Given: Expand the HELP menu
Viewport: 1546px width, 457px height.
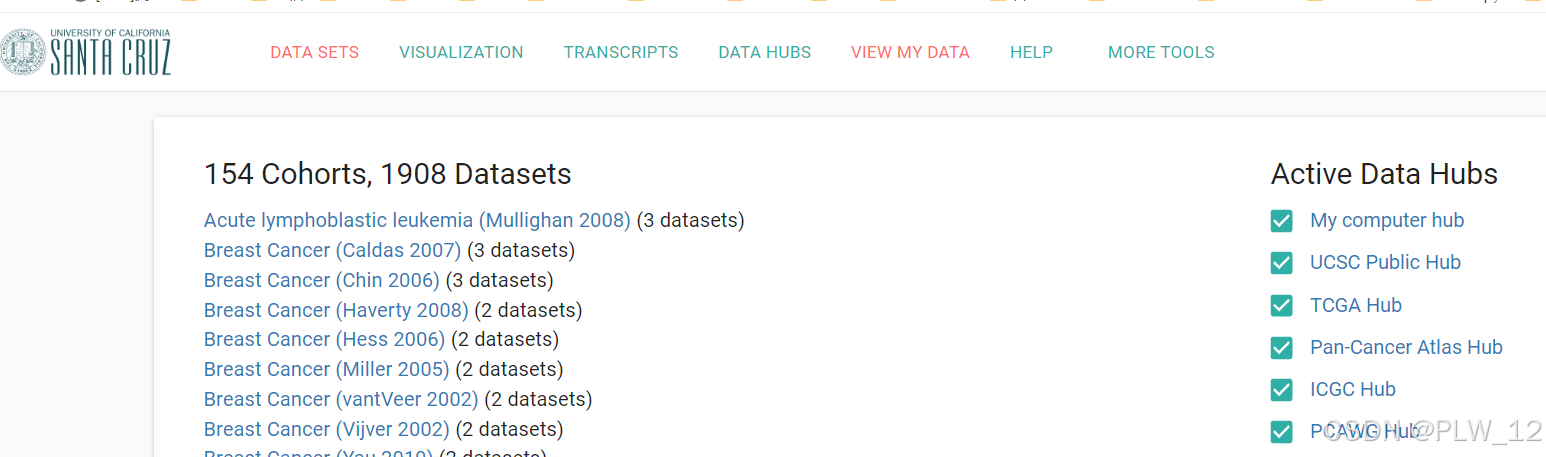Looking at the screenshot, I should pyautogui.click(x=1031, y=52).
